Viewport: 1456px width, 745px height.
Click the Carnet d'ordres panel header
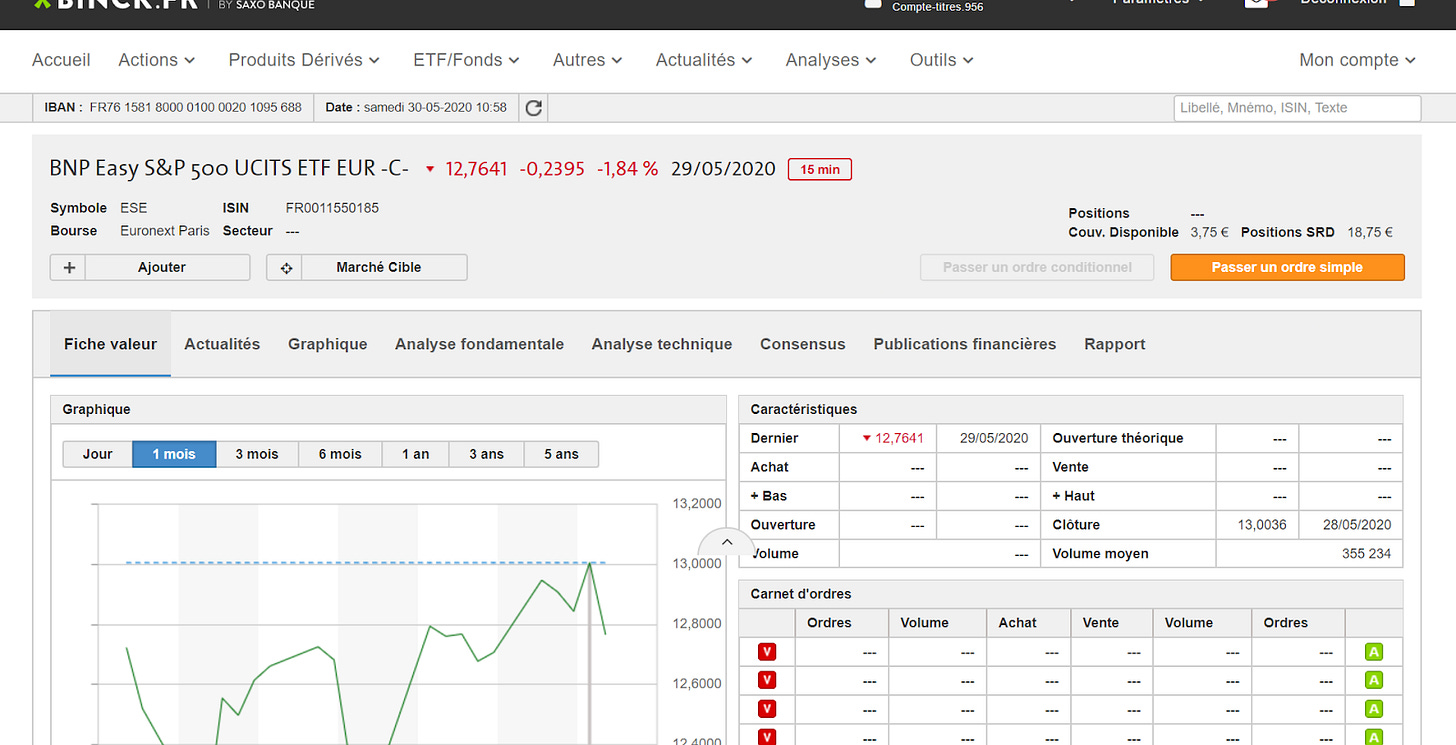tap(1071, 594)
